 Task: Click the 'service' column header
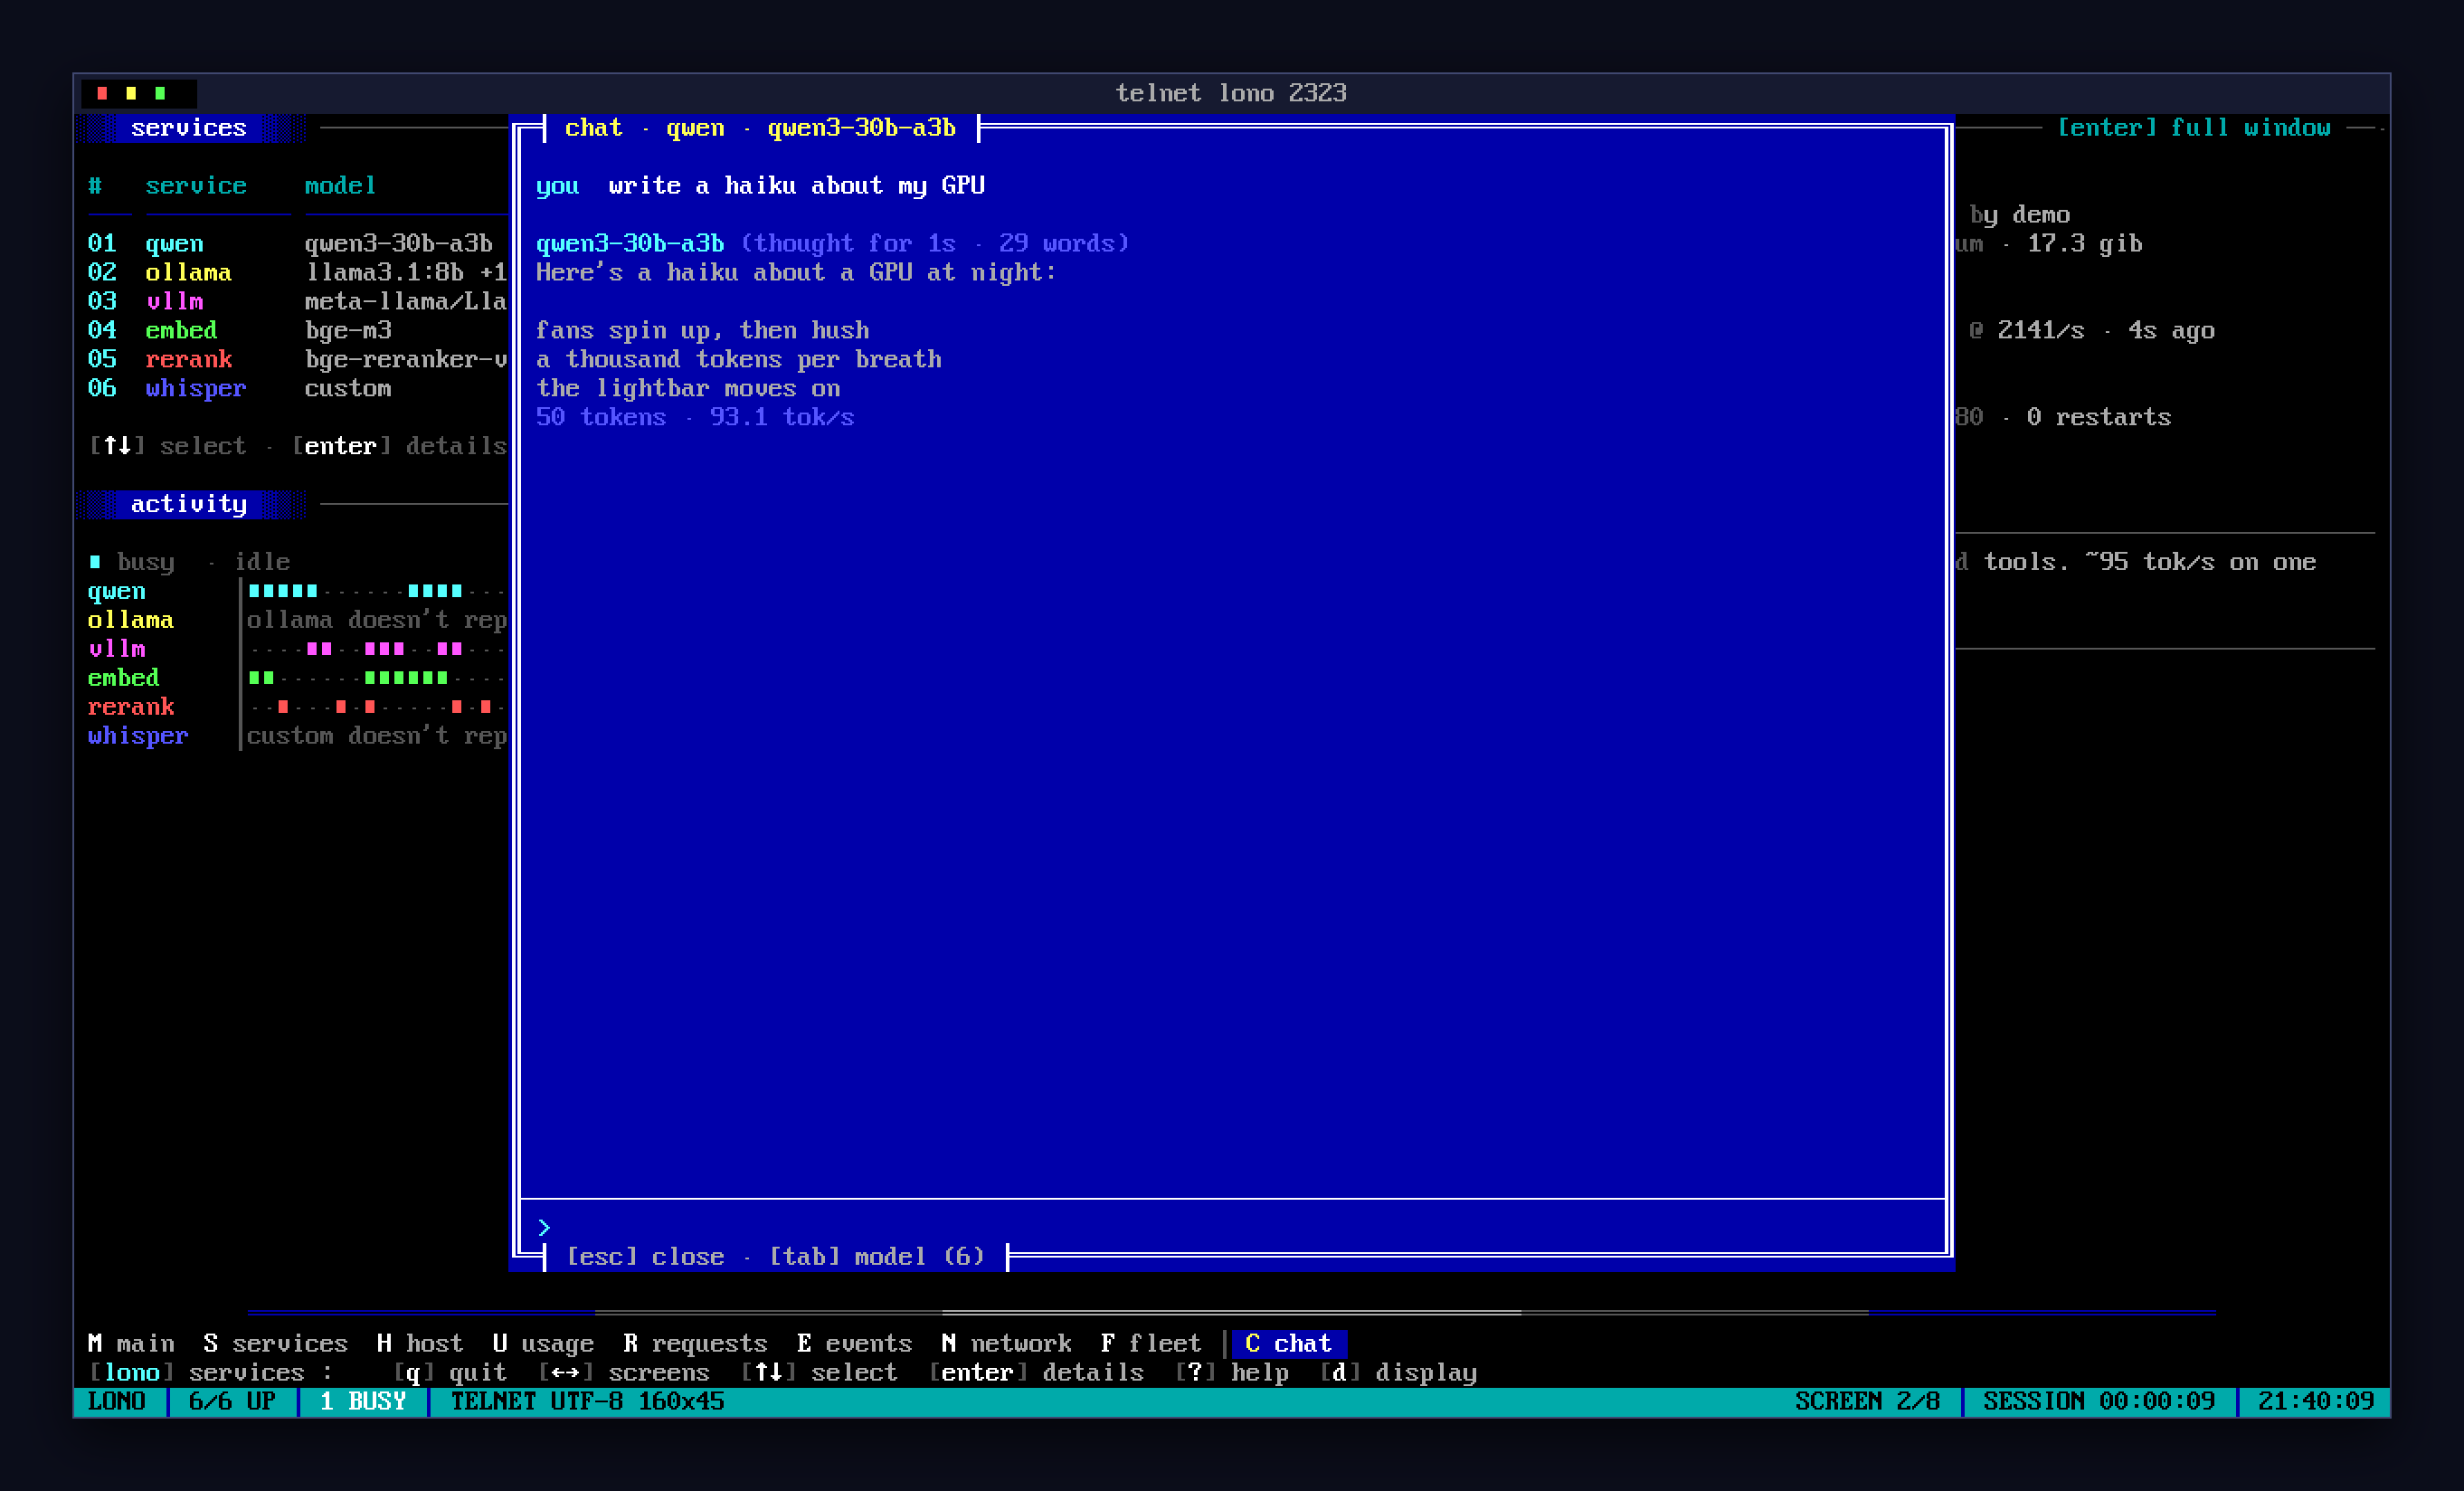[x=196, y=185]
